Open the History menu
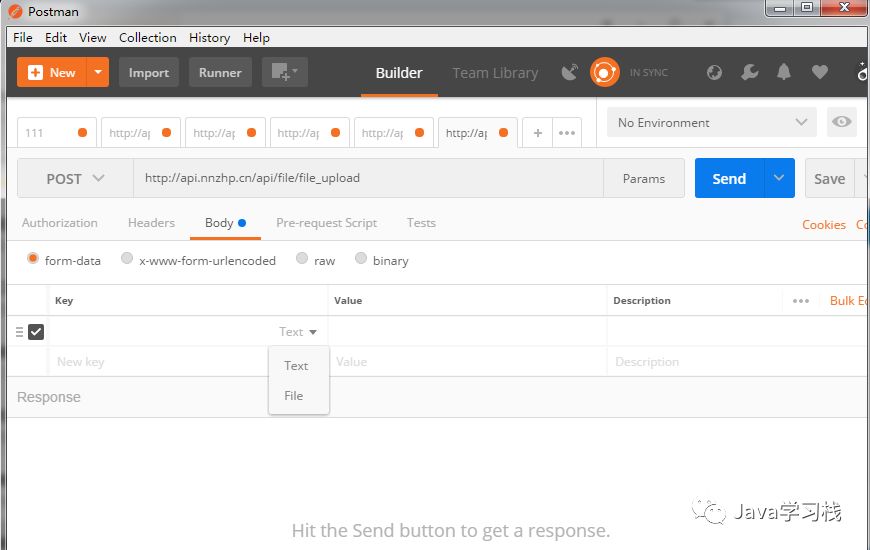The height and width of the screenshot is (550, 870). (x=210, y=38)
